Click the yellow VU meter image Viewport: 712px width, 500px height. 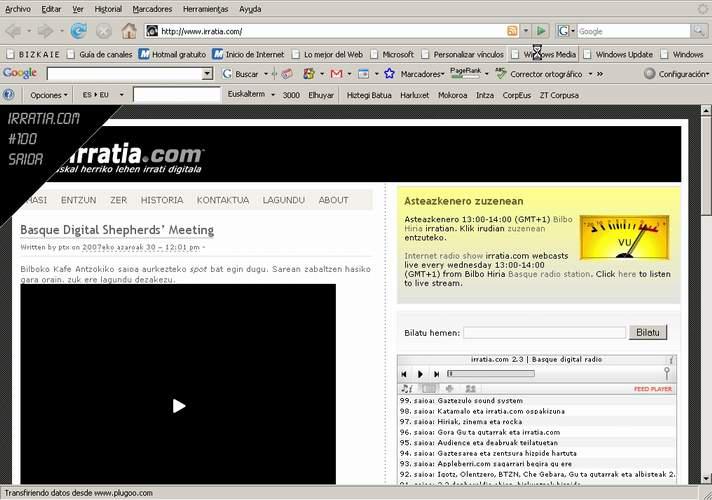624,237
